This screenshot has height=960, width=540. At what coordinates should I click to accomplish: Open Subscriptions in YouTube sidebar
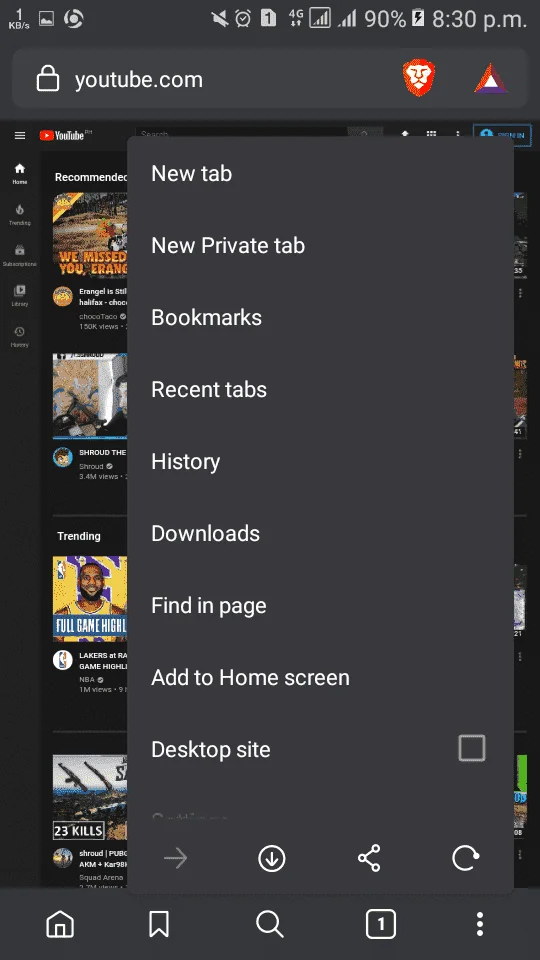pyautogui.click(x=20, y=255)
